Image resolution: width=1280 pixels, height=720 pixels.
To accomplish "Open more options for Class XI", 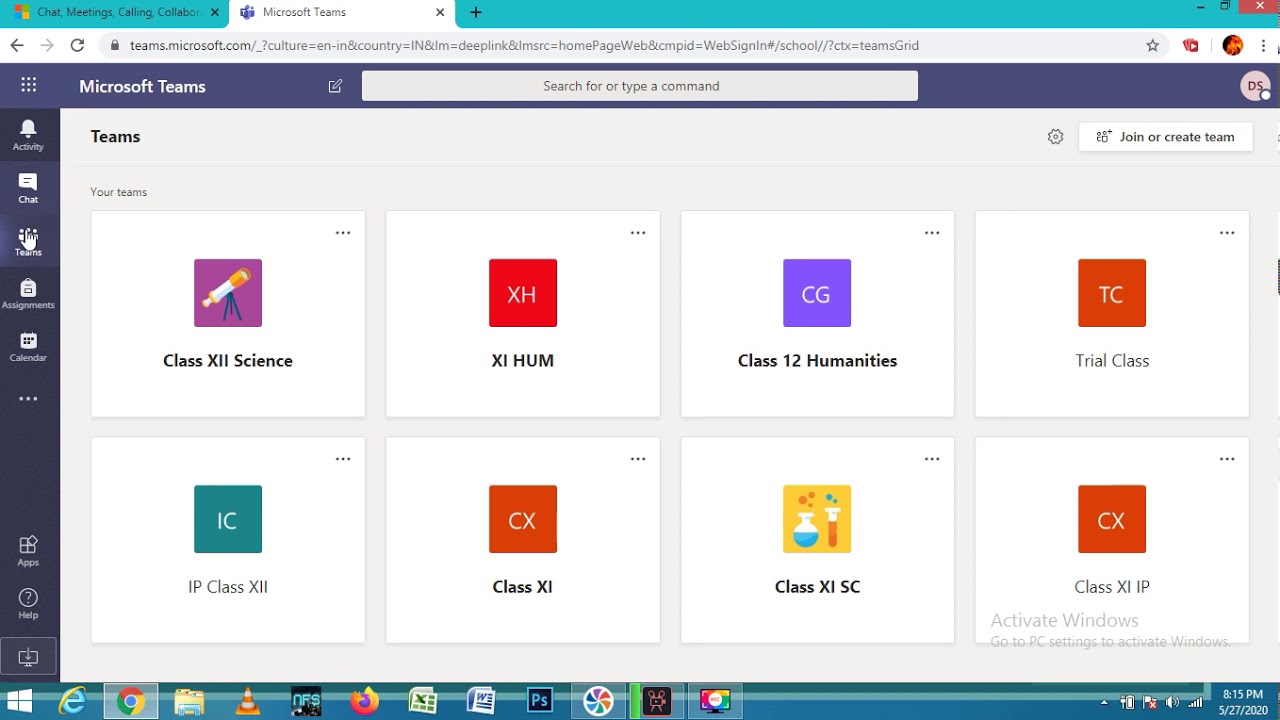I will point(638,459).
